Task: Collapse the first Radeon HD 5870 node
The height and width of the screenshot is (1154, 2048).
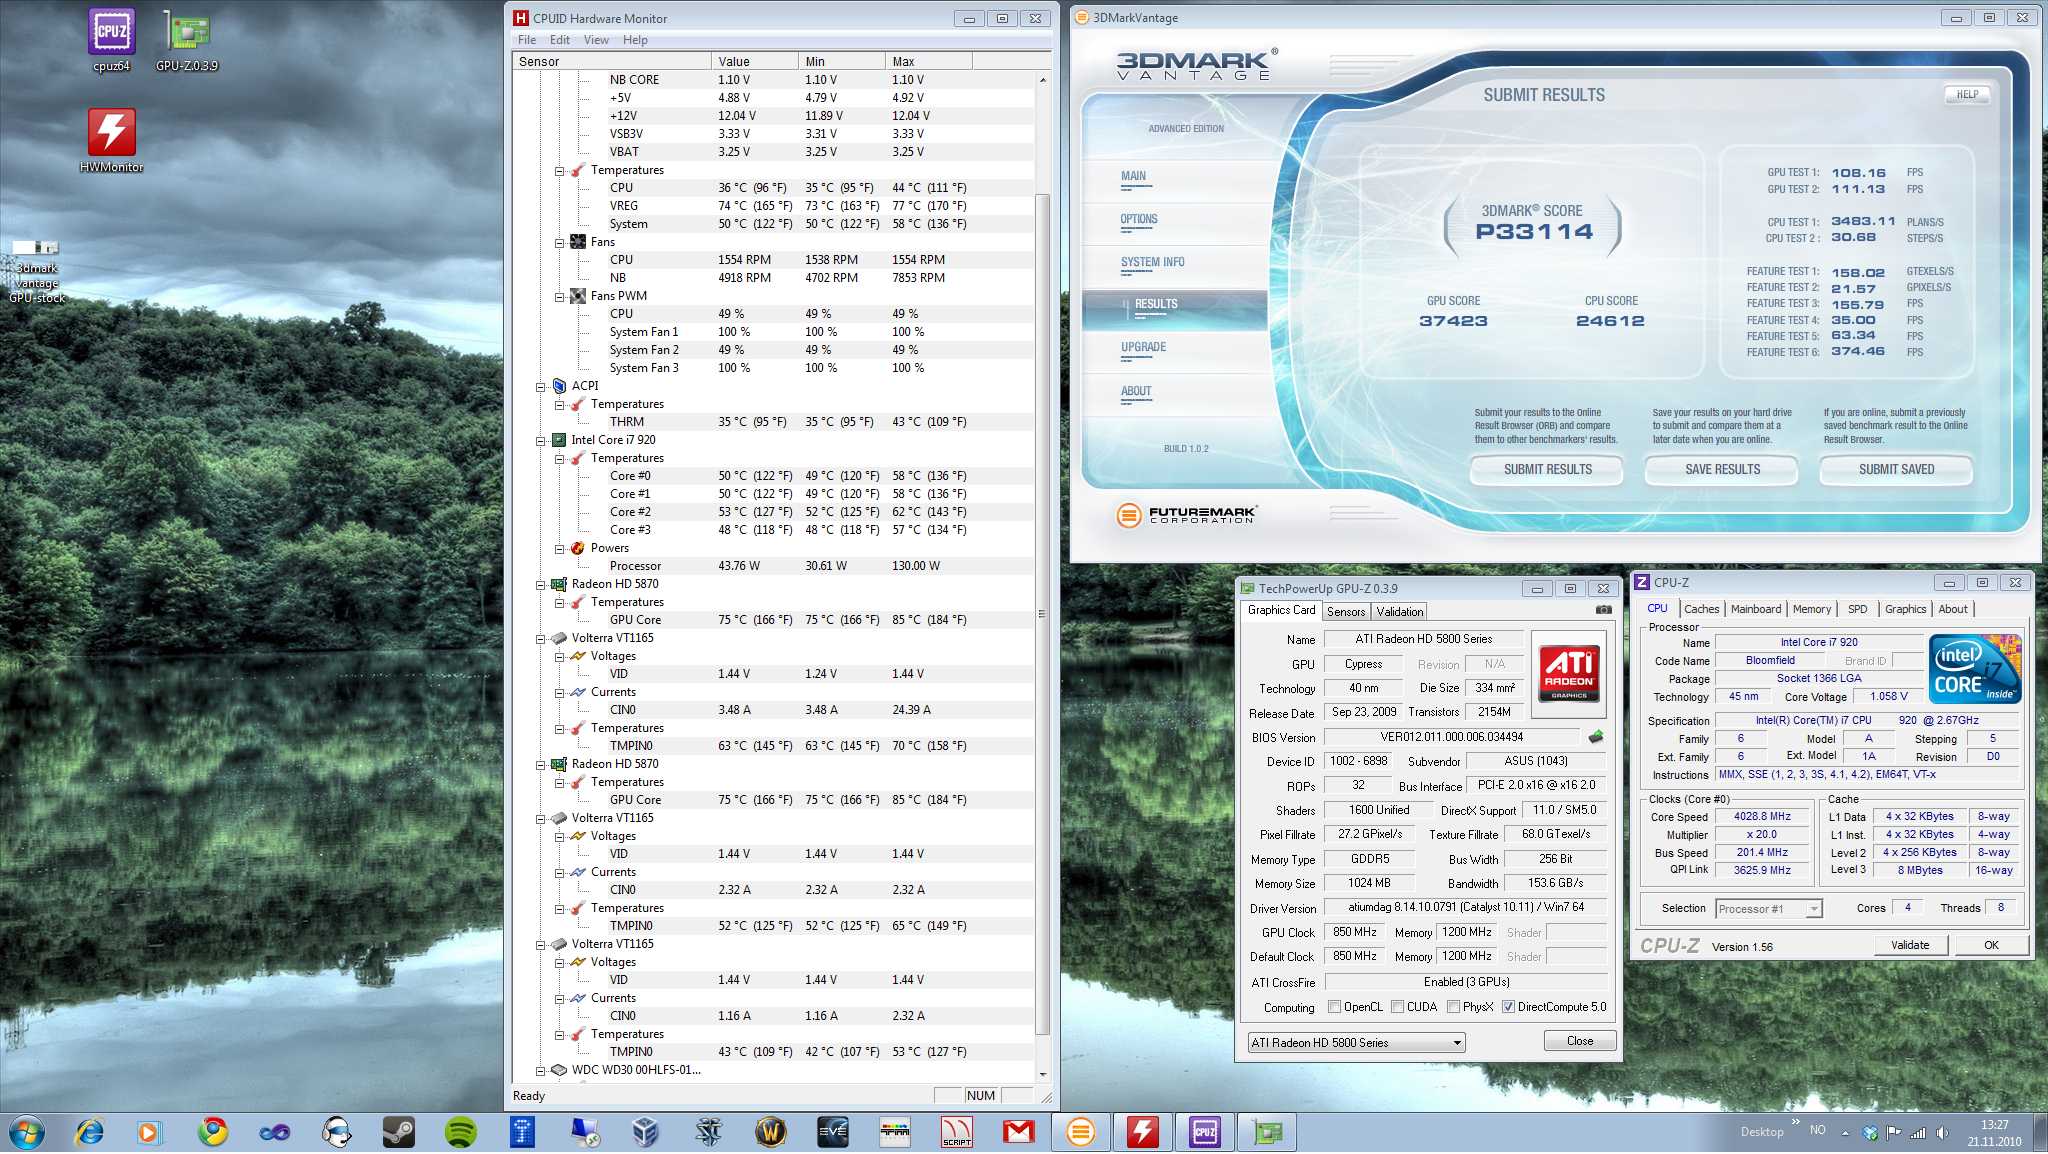Action: point(541,584)
